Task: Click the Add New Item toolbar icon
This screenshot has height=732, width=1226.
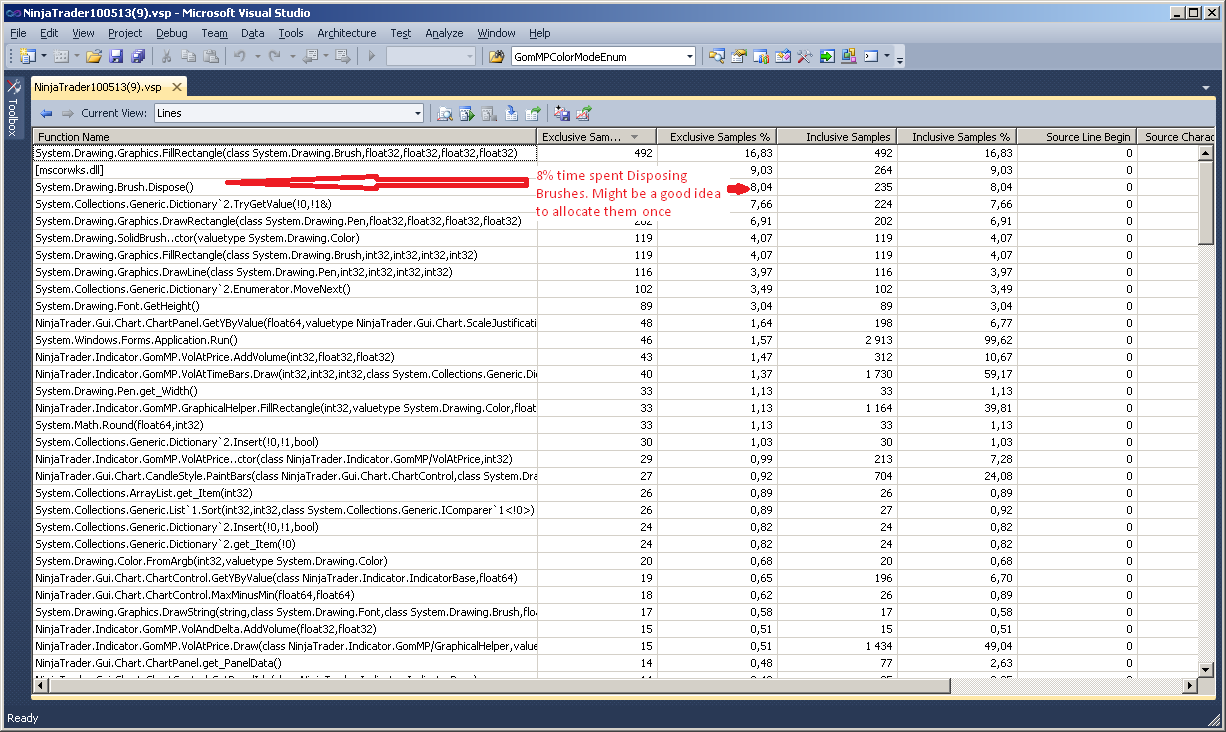Action: (61, 56)
